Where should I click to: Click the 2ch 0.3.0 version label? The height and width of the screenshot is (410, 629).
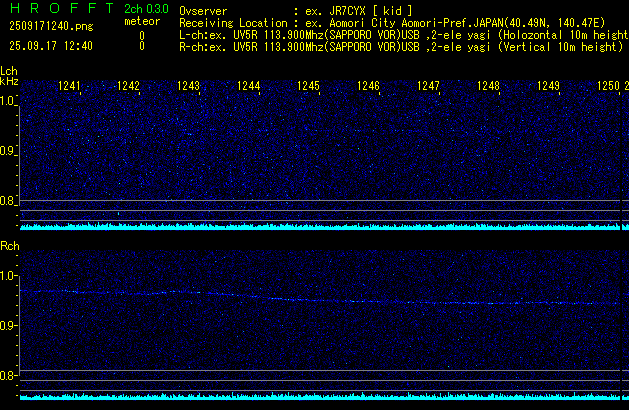(x=146, y=9)
